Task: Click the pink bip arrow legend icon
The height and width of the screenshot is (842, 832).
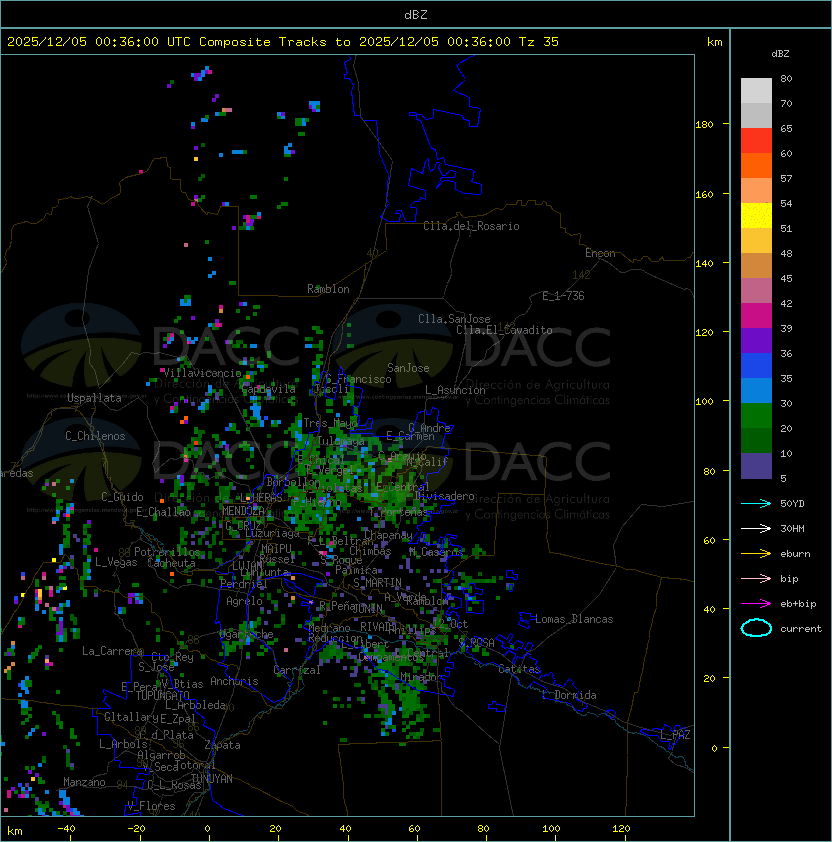Action: point(756,579)
